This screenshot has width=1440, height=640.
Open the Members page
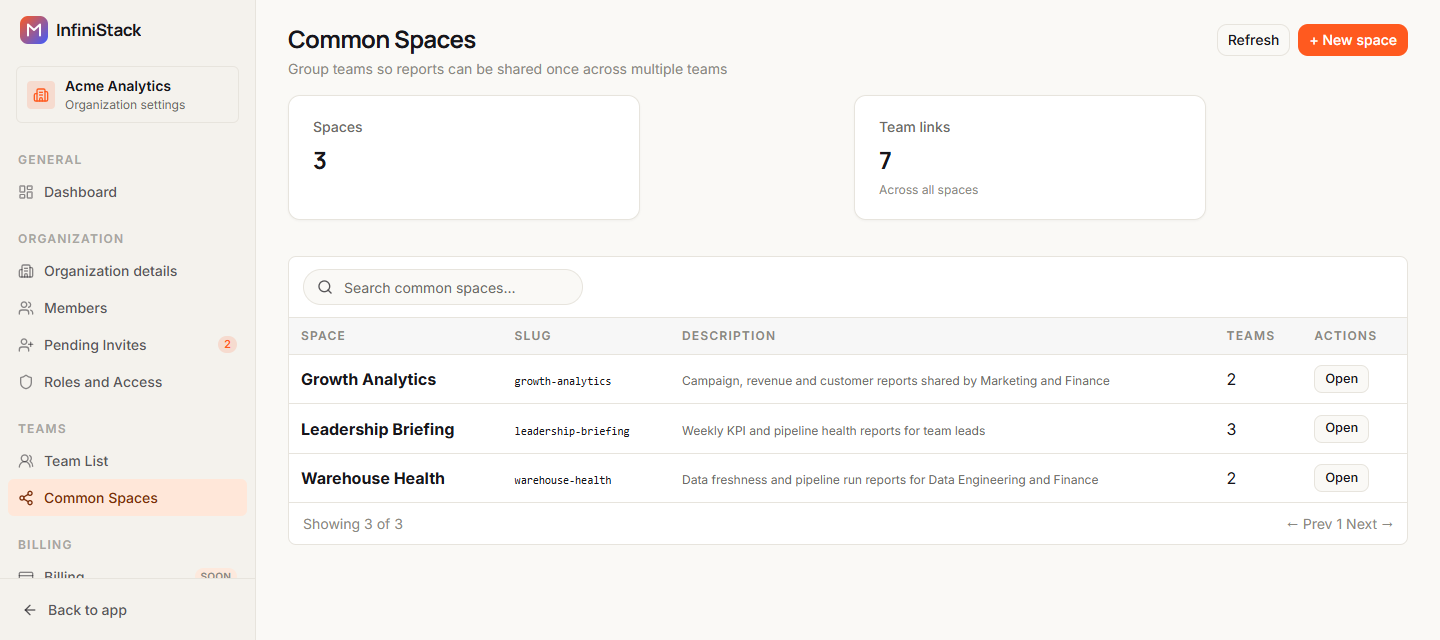pos(127,308)
